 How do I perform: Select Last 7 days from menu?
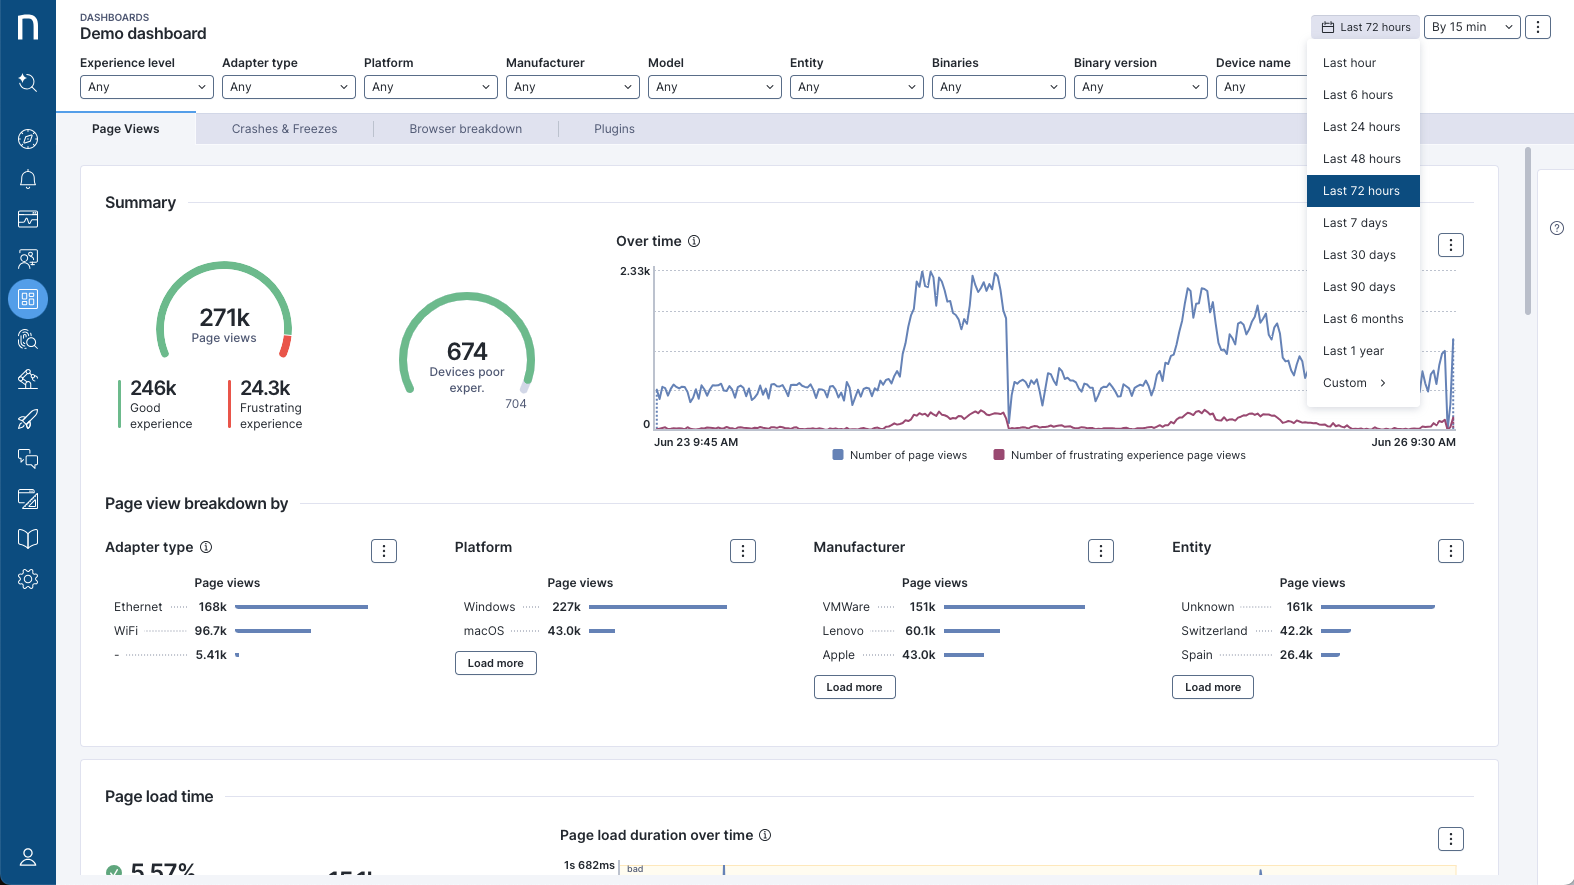coord(1355,223)
